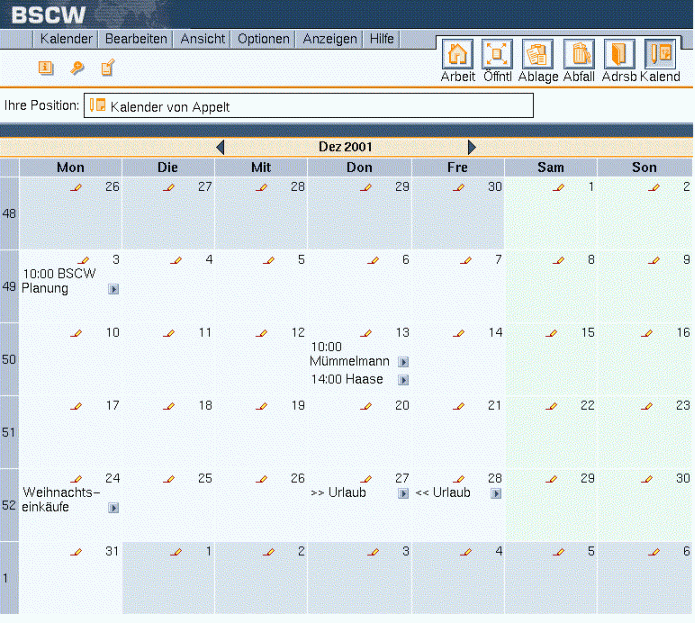Screen dimensions: 695x623
Task: Open the Anzeigen menu
Action: (x=330, y=39)
